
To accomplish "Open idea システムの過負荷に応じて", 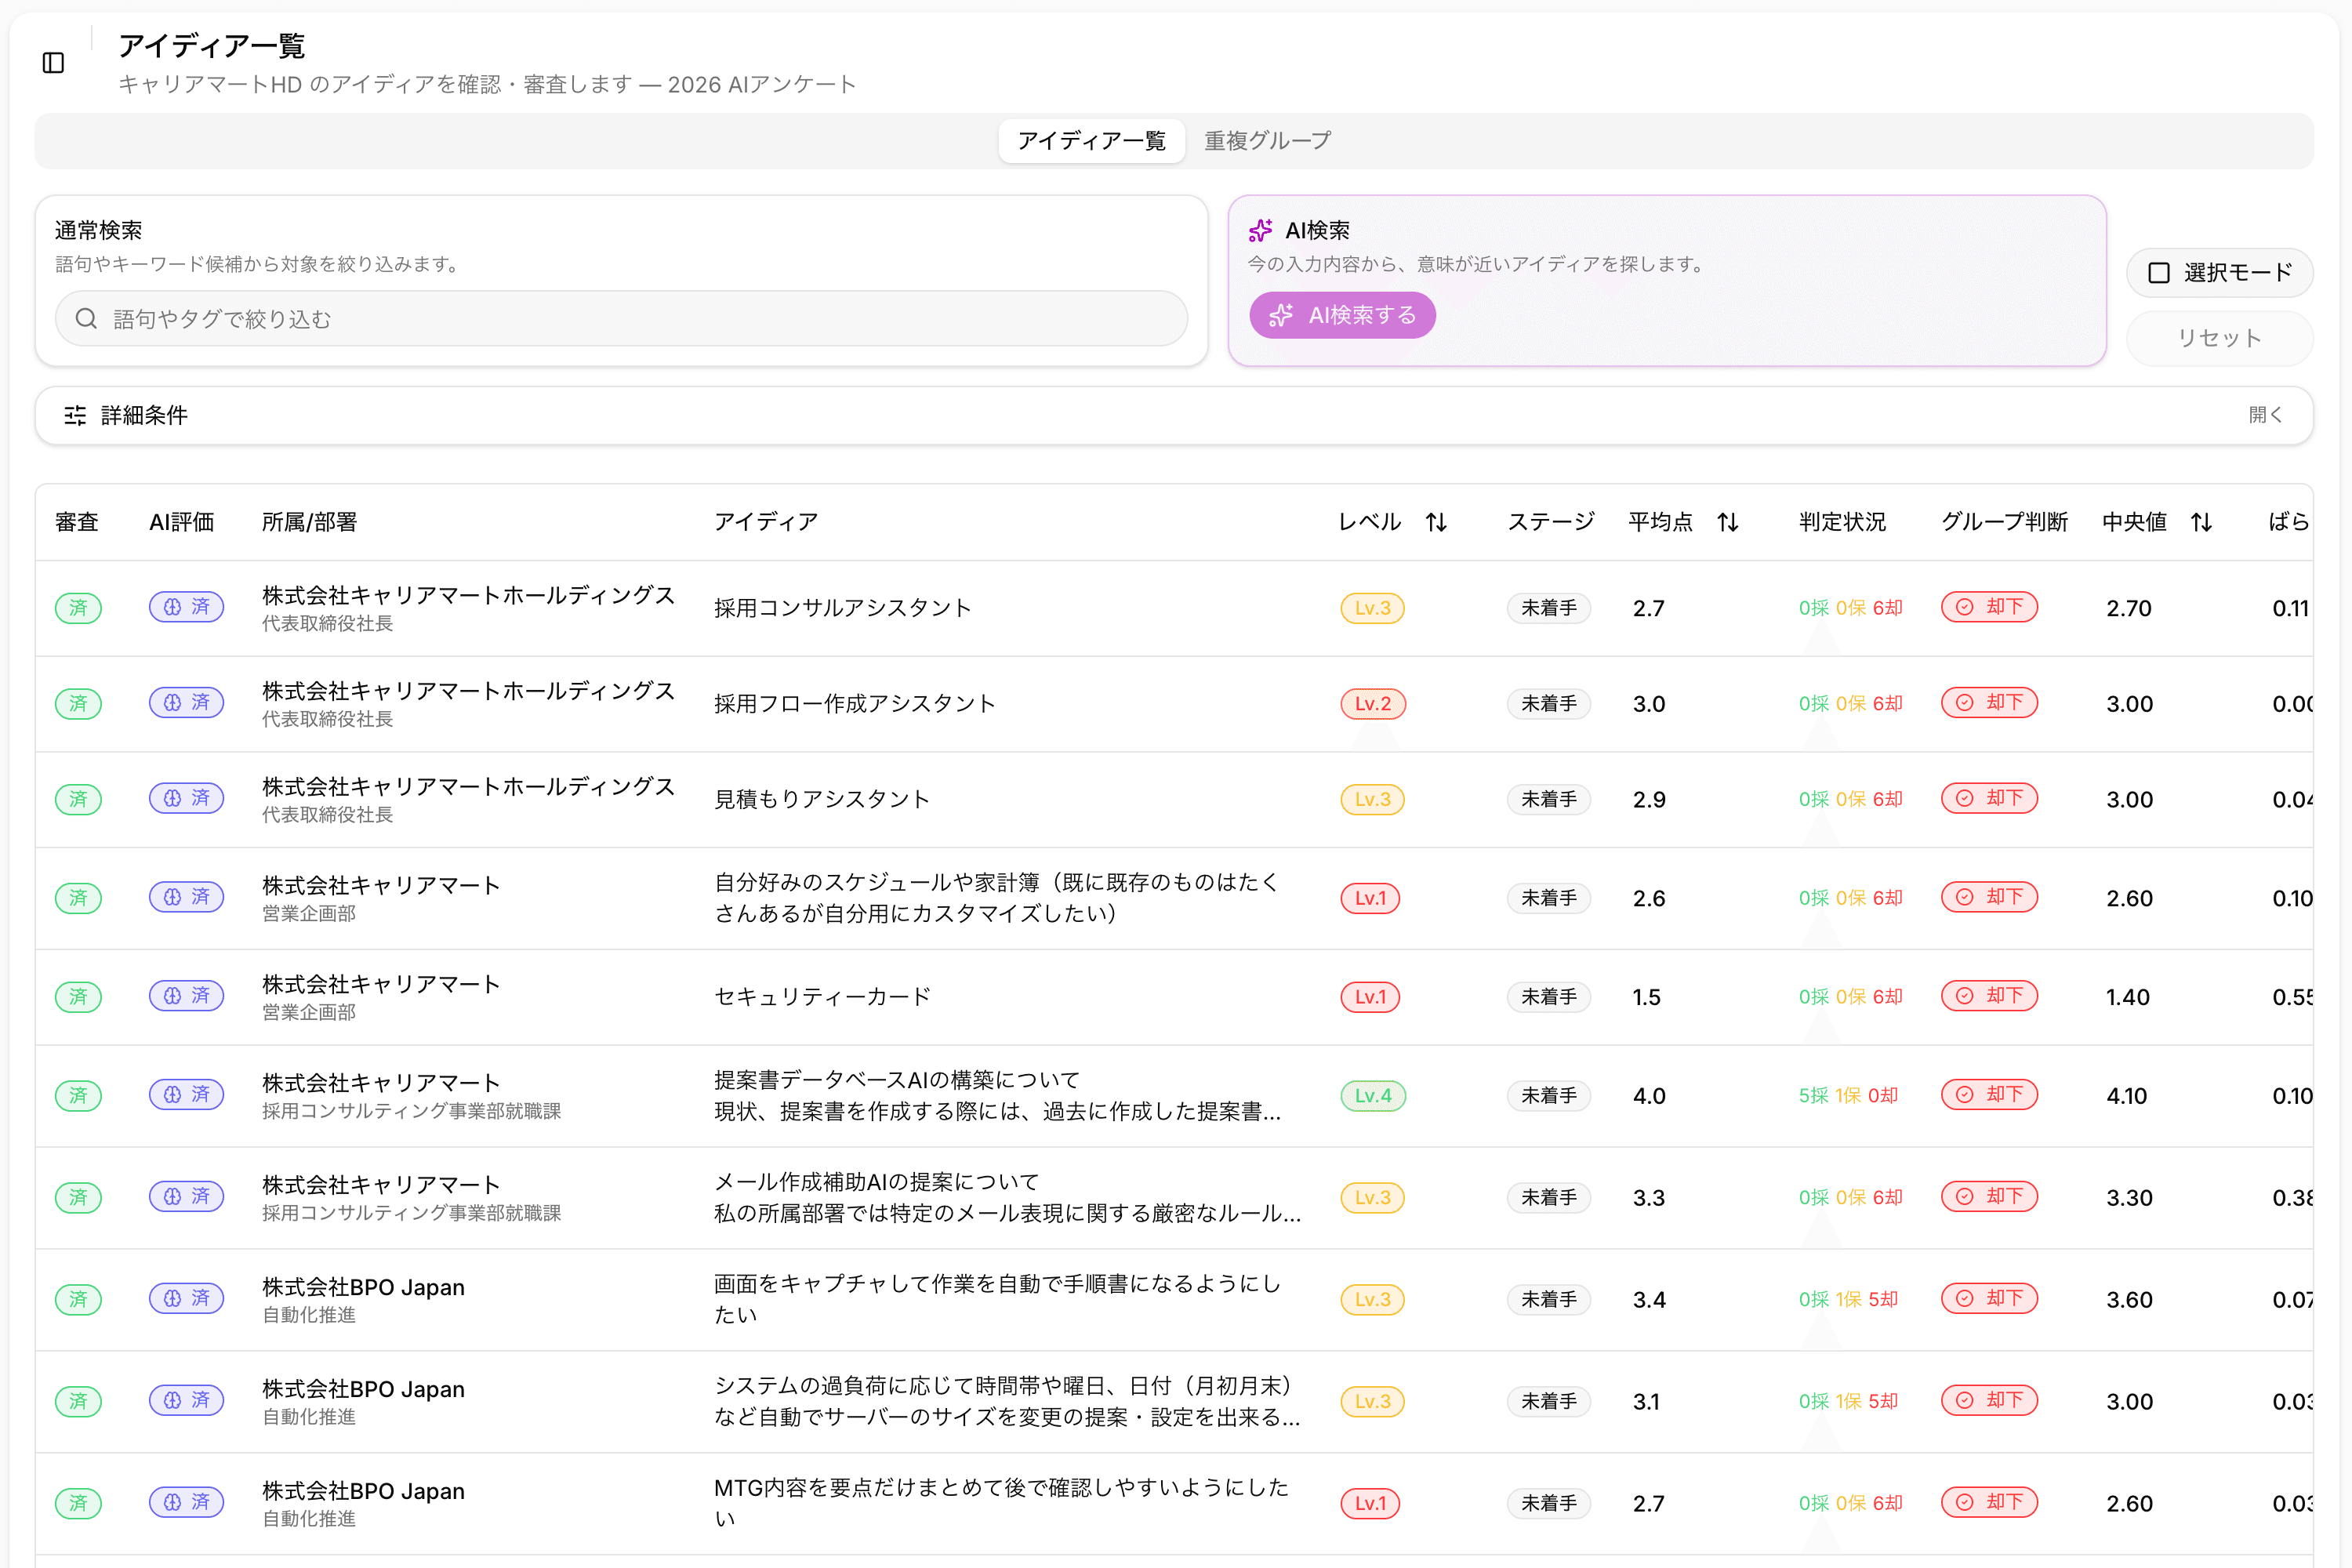I will (1007, 1401).
